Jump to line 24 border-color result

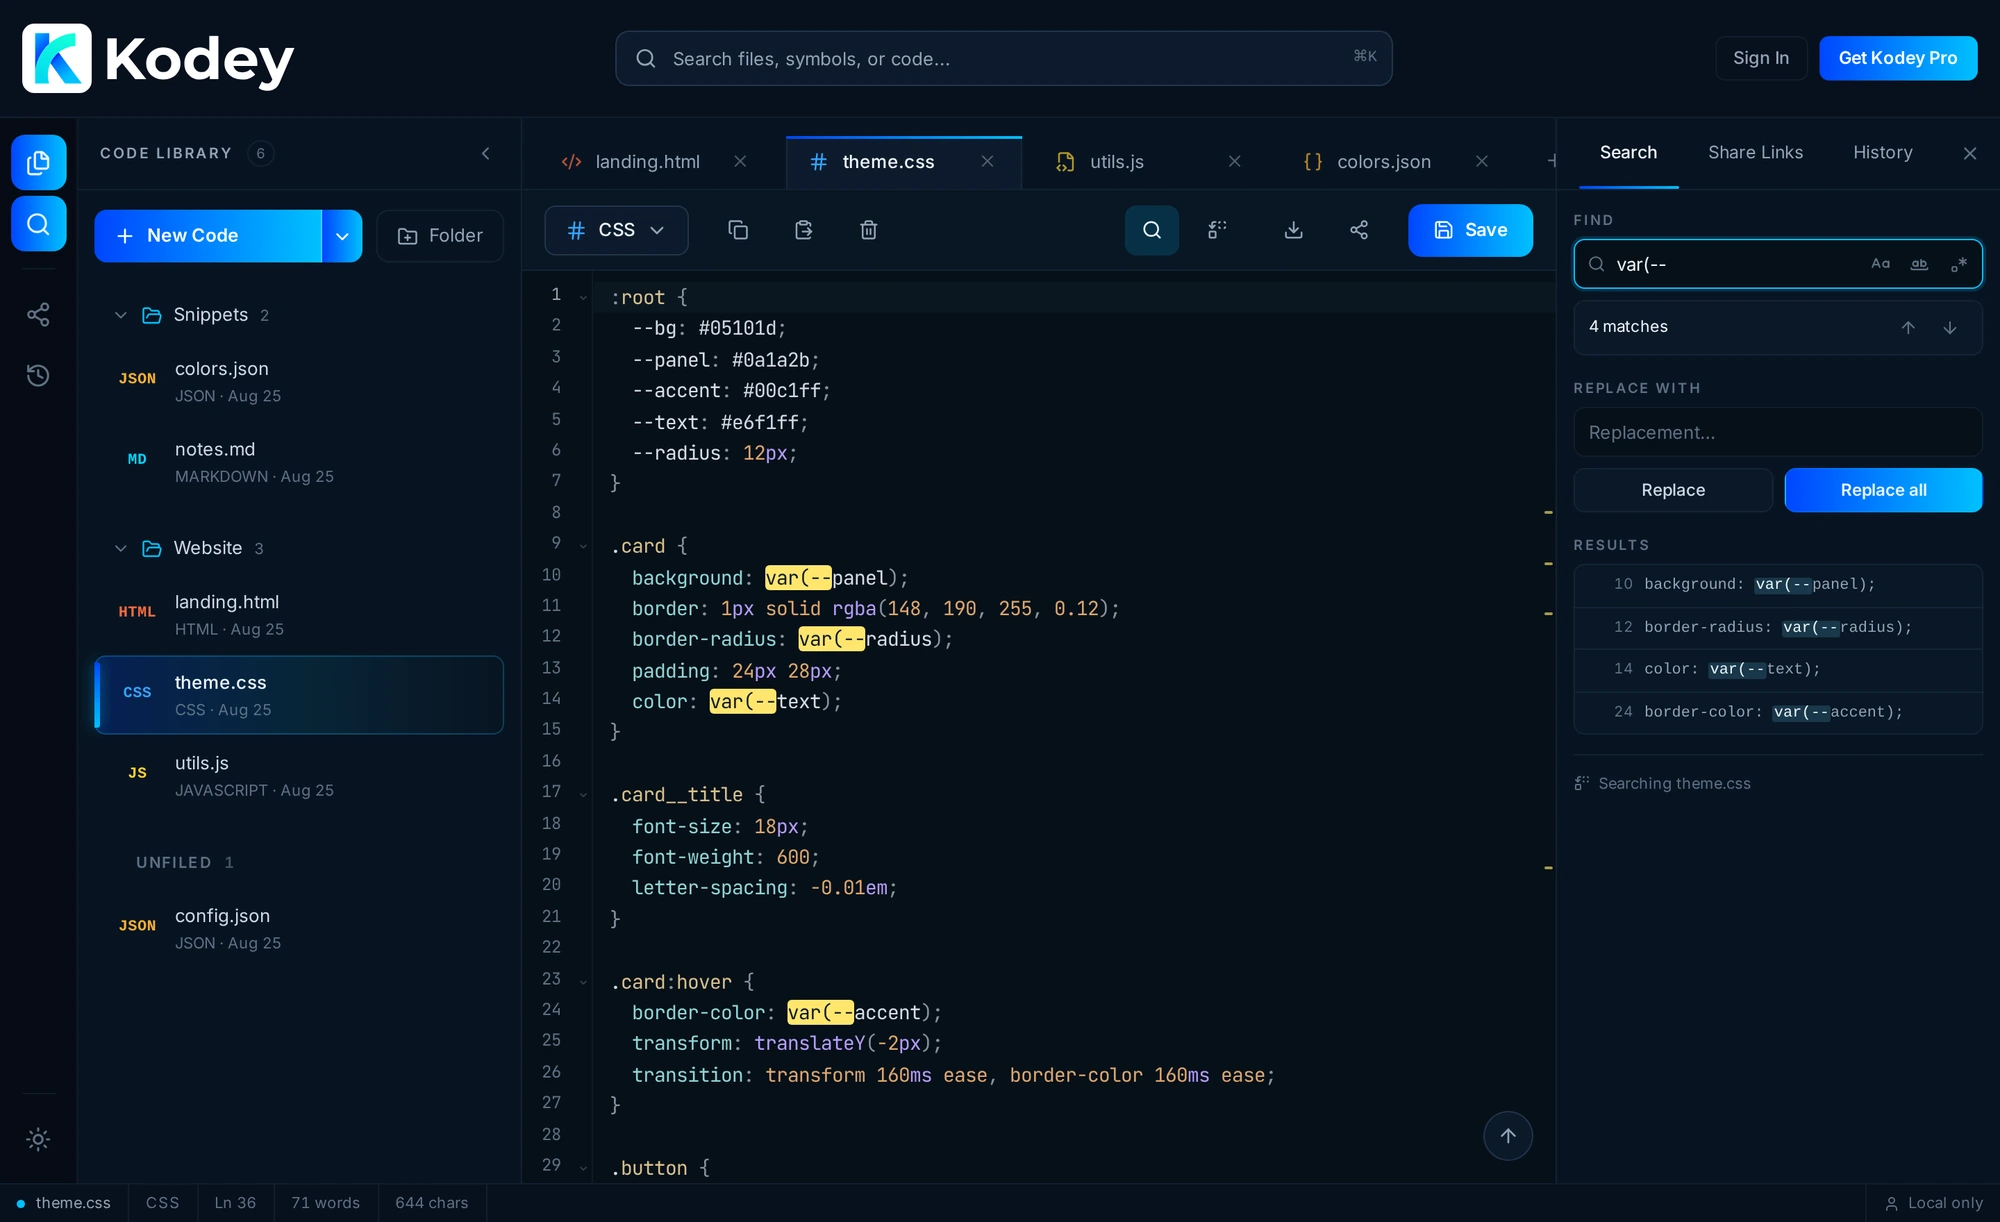1778,713
